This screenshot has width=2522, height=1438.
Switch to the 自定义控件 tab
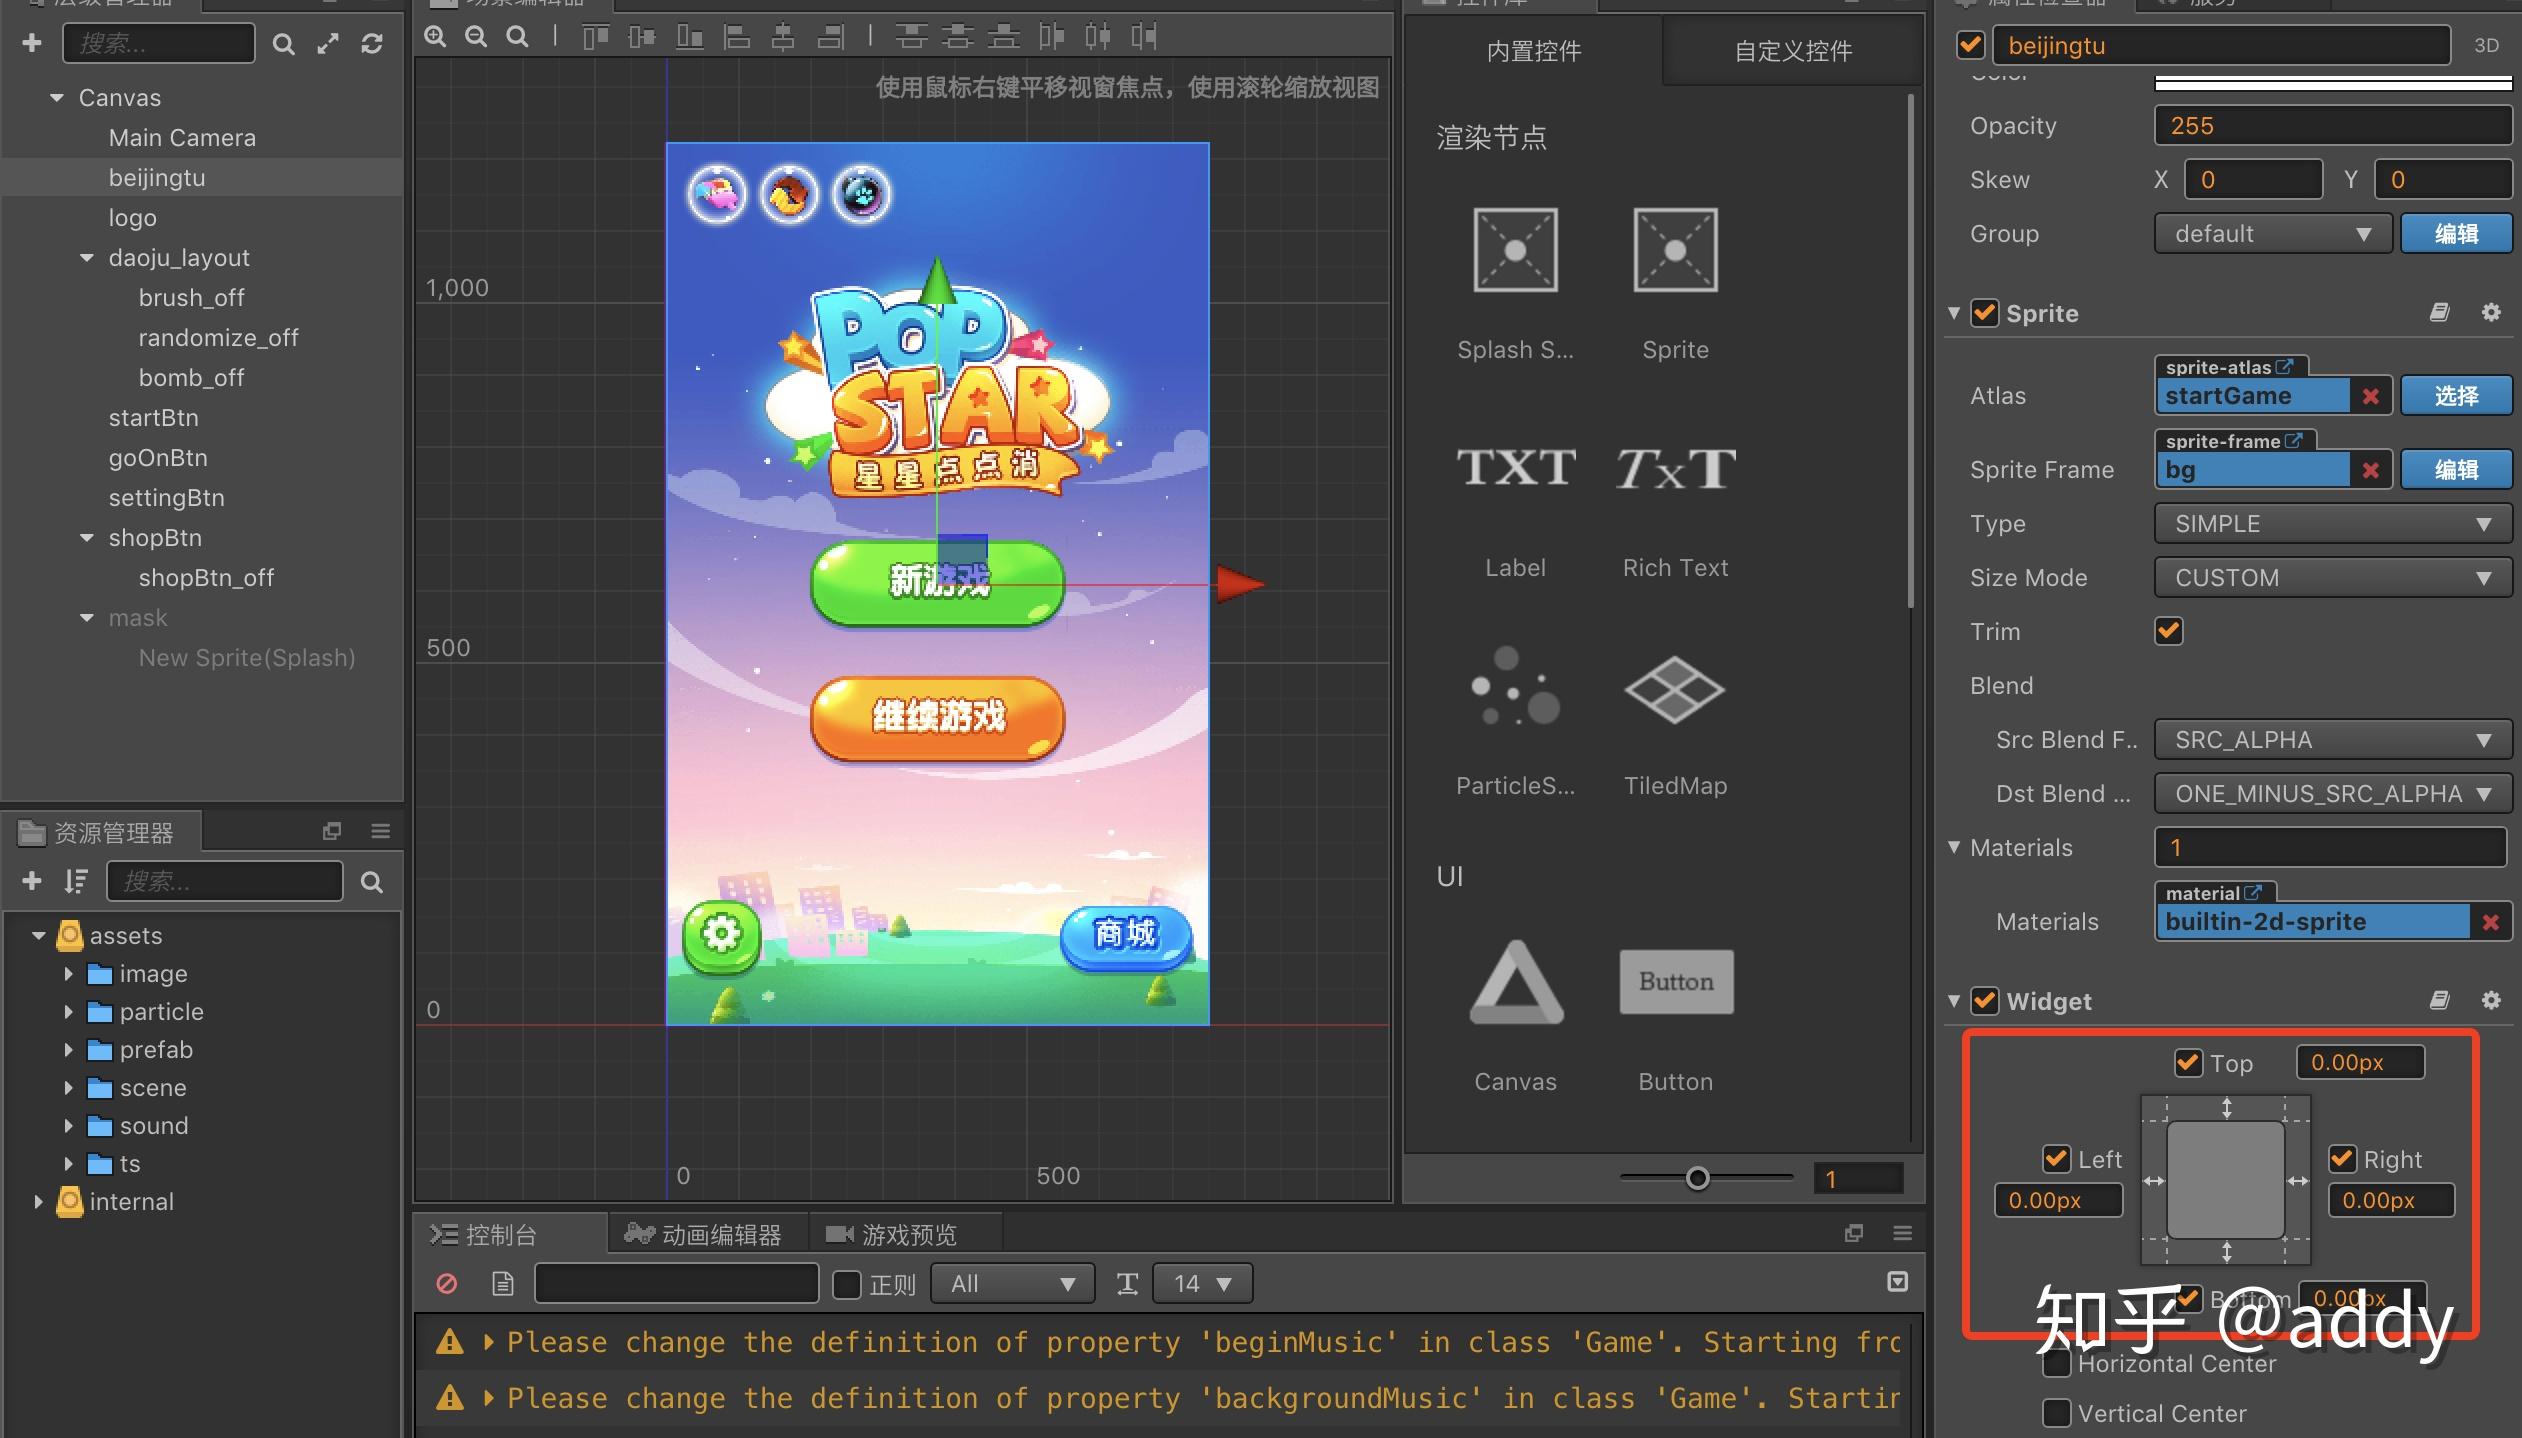pos(1792,51)
